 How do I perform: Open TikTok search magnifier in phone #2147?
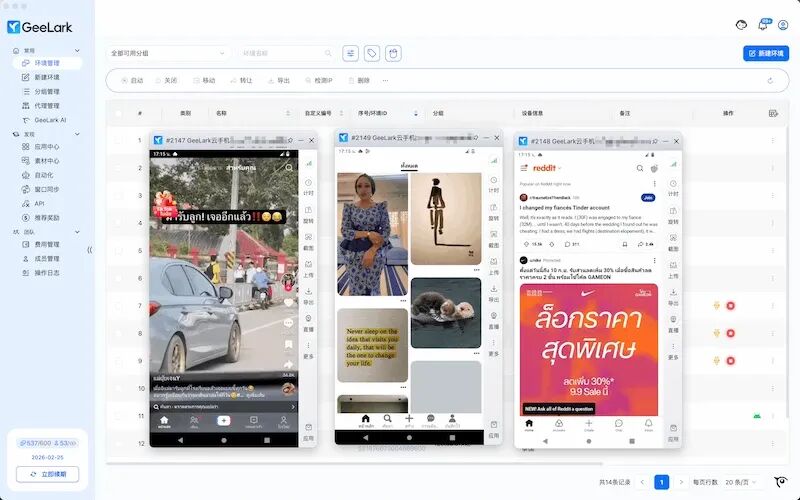click(x=289, y=167)
